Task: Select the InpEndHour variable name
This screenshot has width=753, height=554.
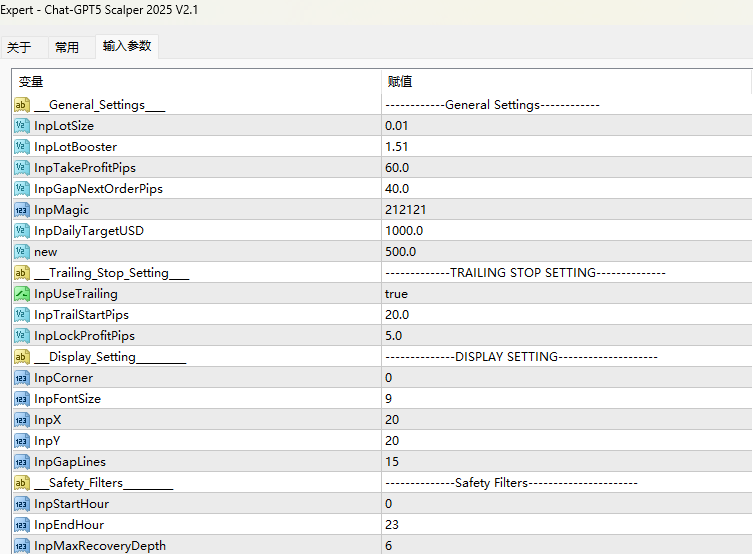Action: pyautogui.click(x=69, y=525)
